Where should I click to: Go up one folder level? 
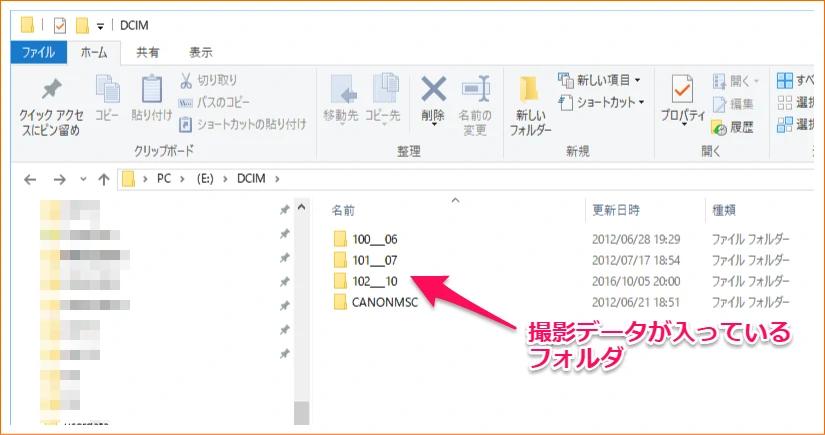pyautogui.click(x=104, y=180)
